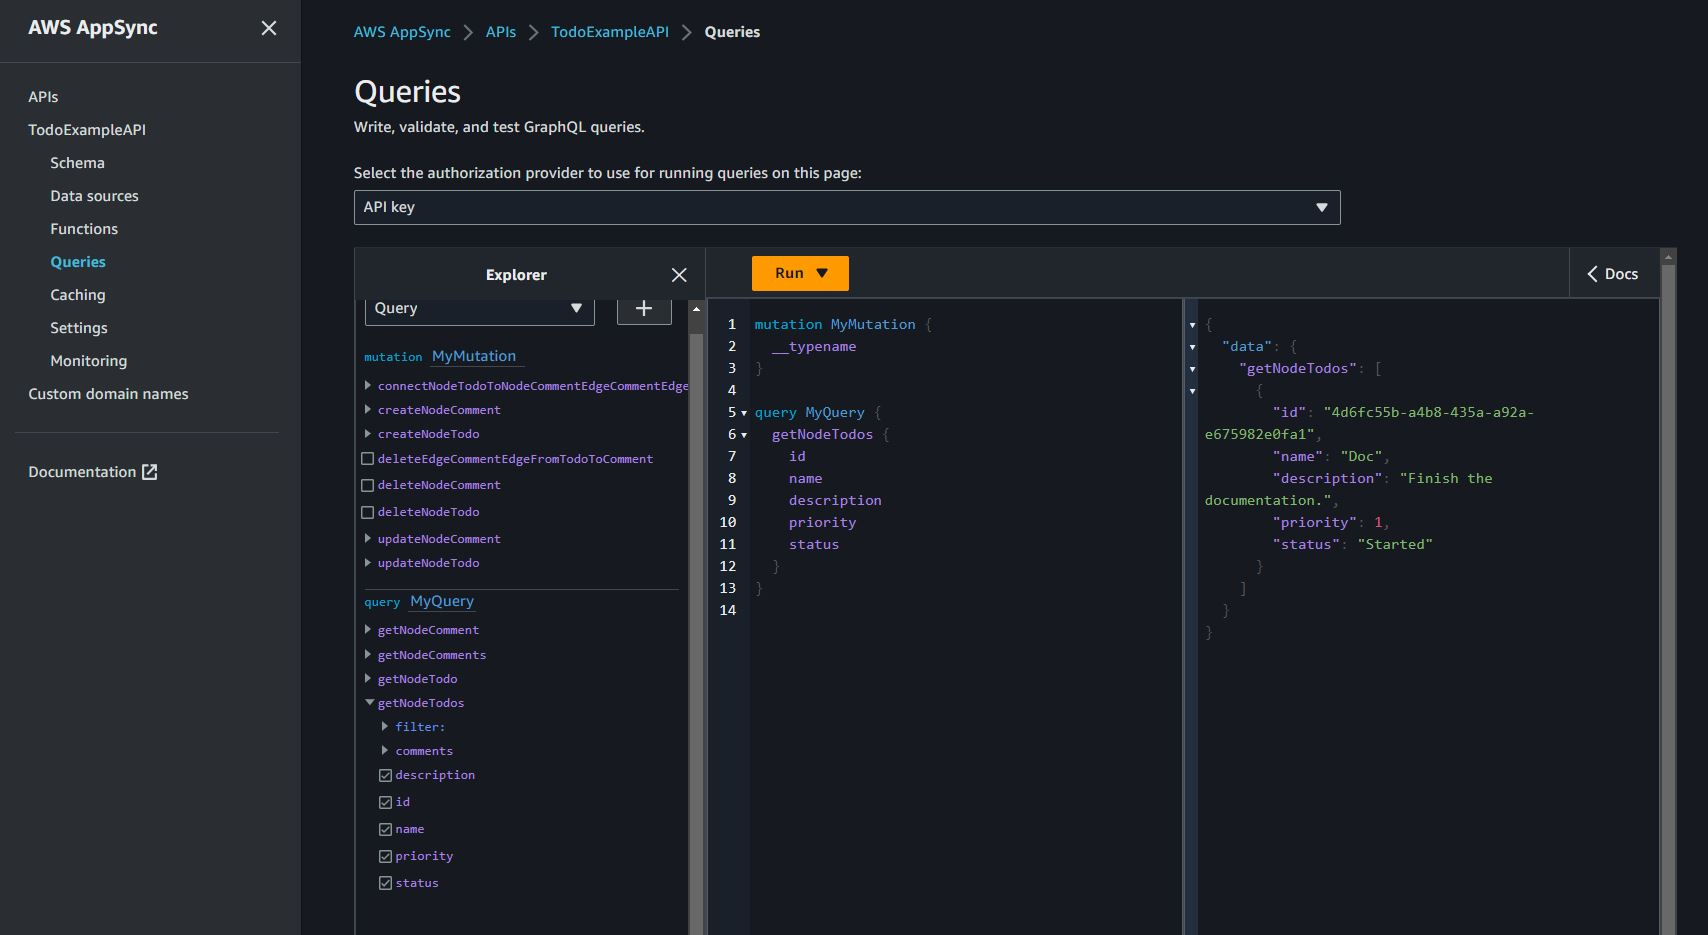The image size is (1708, 935).
Task: Open the Documentation external link icon
Action: [x=150, y=472]
